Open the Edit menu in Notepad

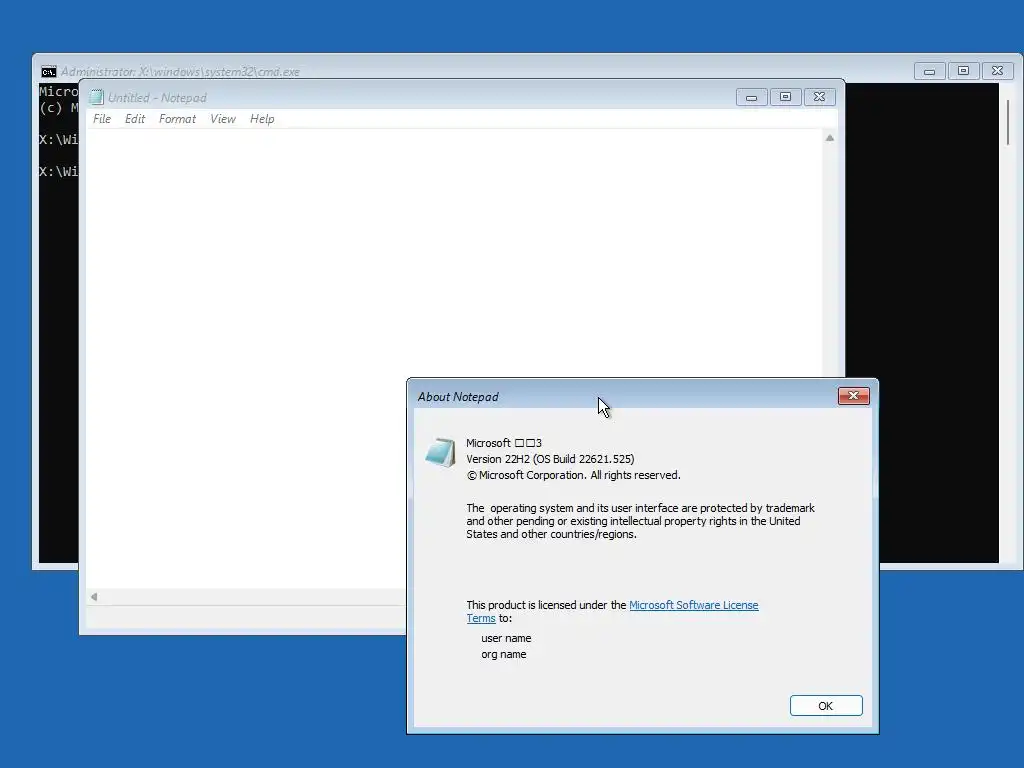(135, 119)
